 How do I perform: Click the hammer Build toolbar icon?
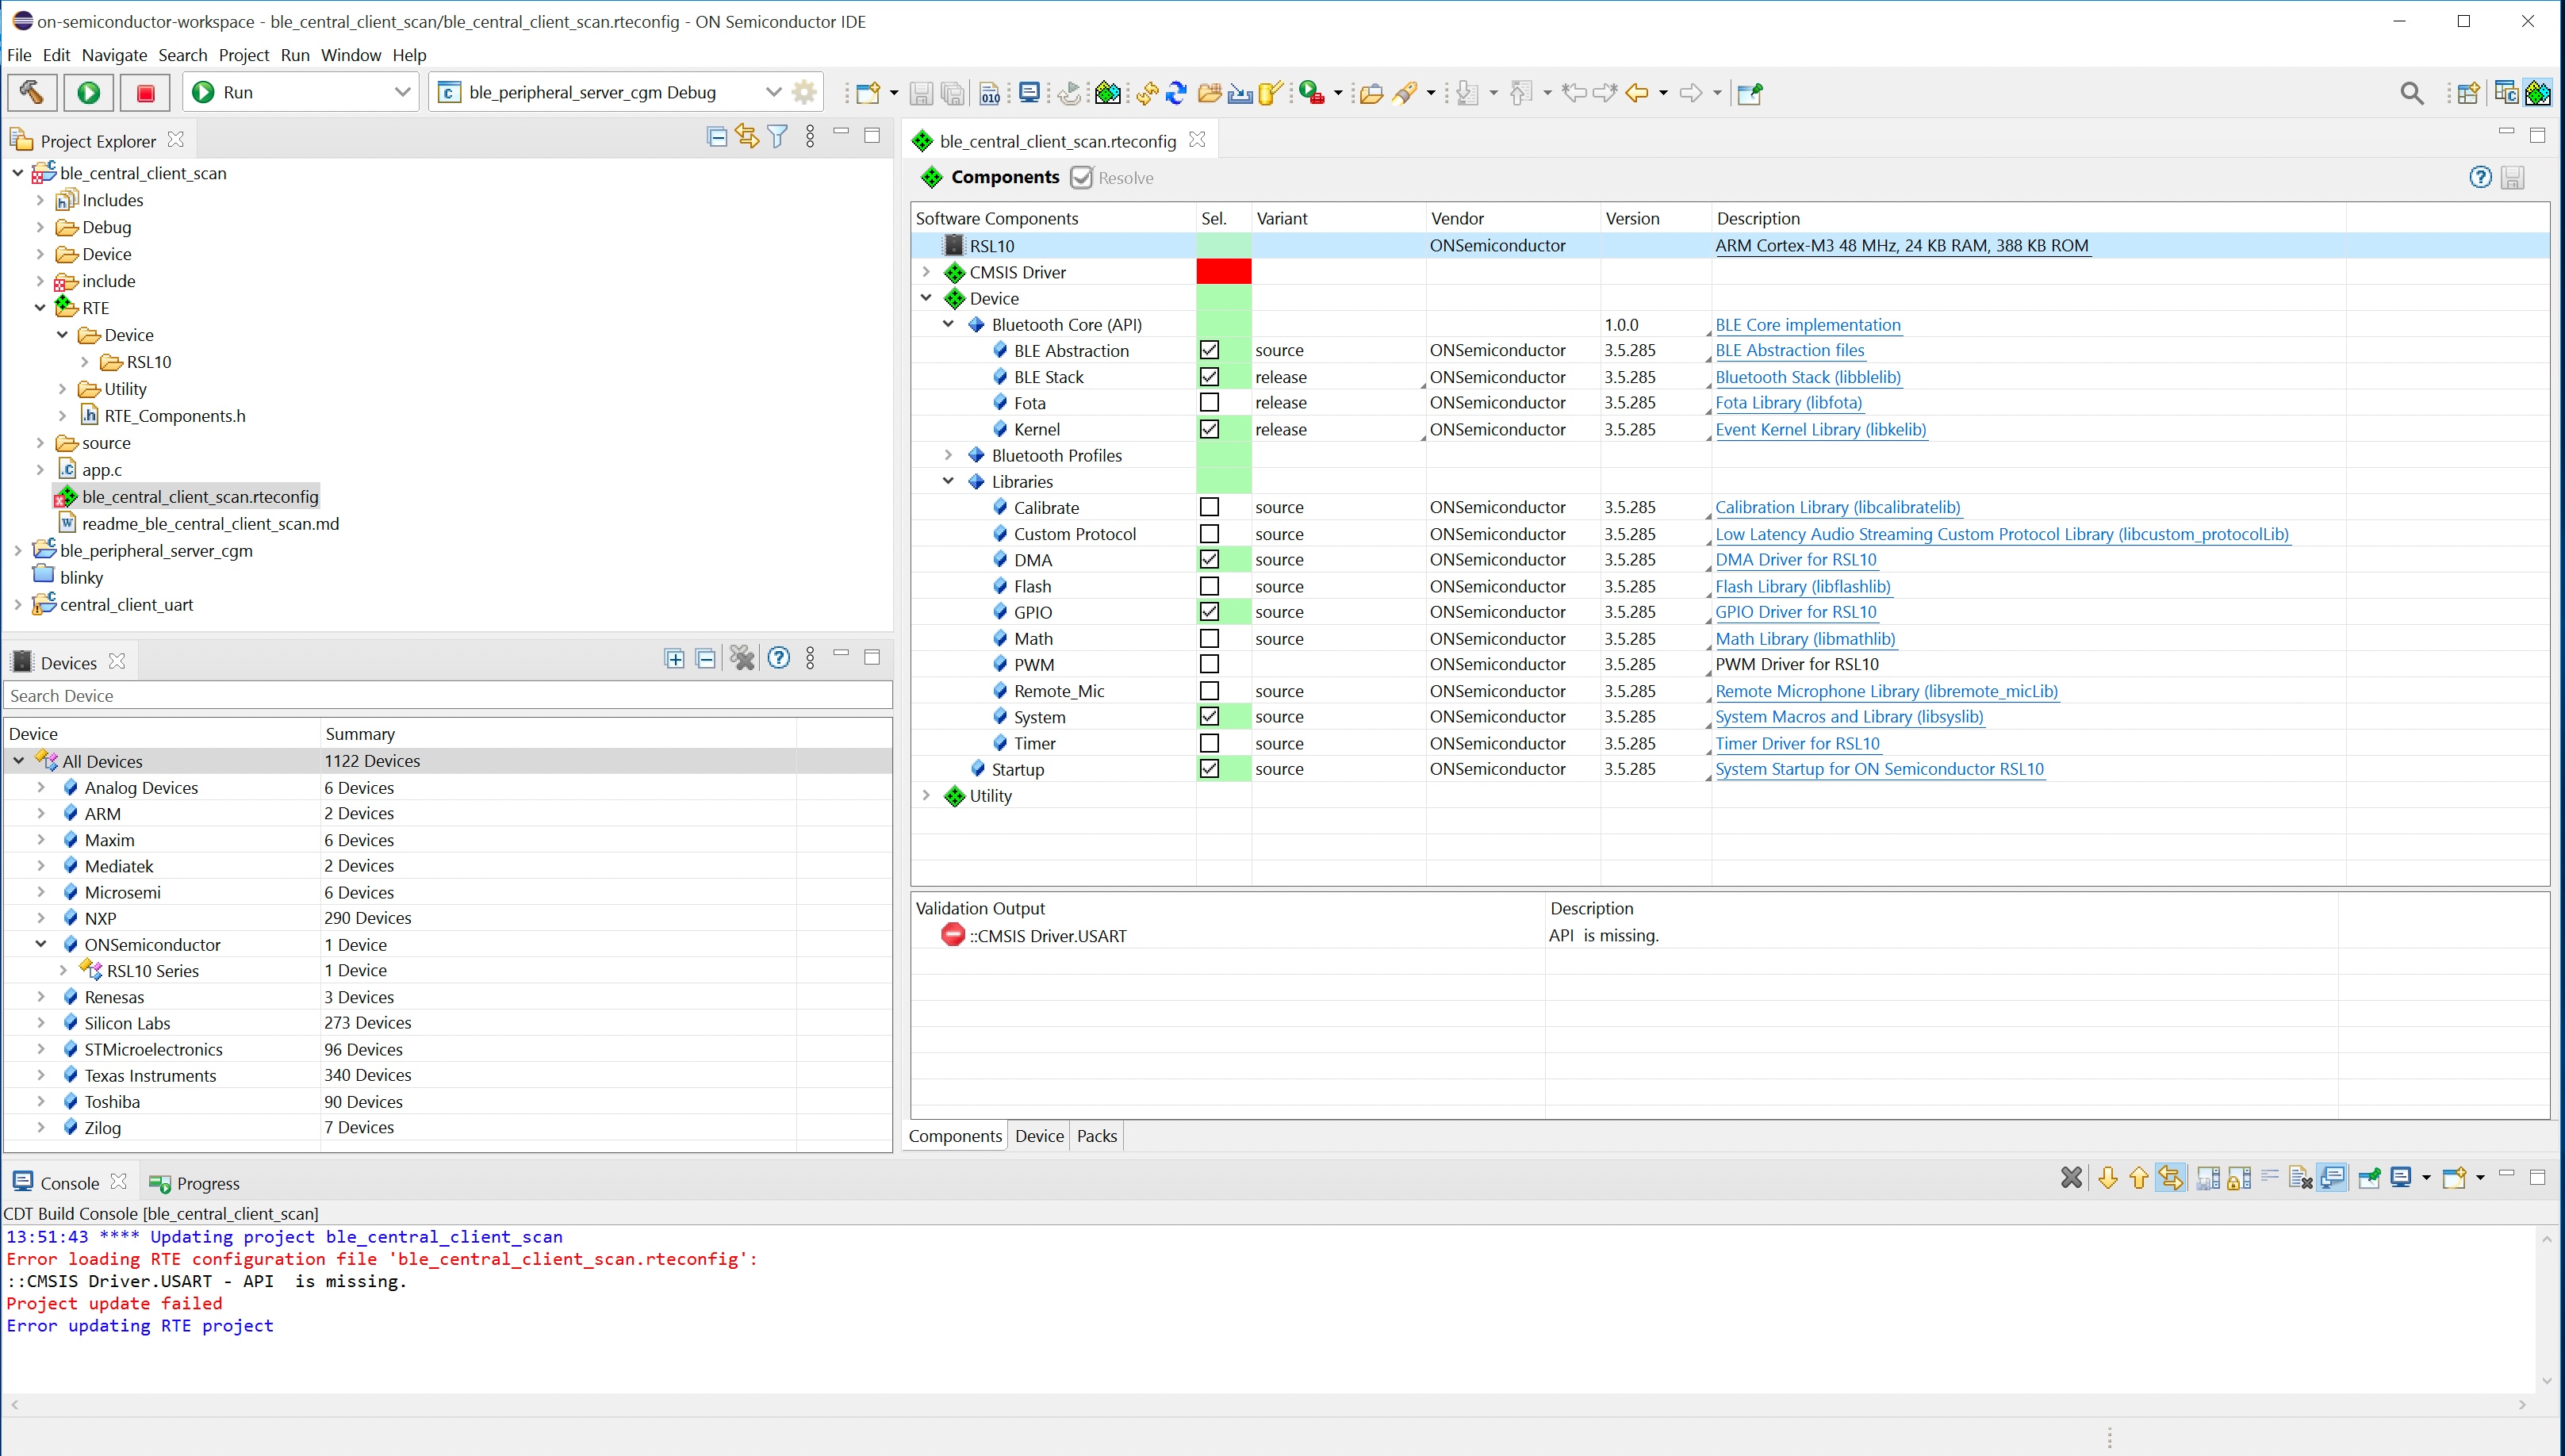tap(32, 93)
